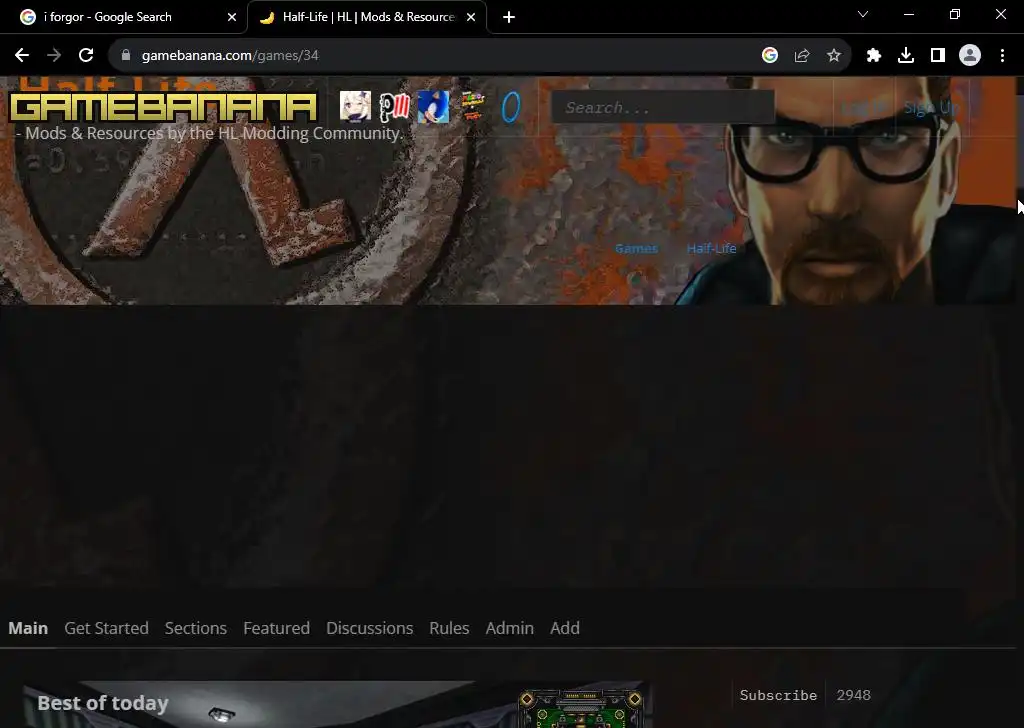Expand the tab search chevron

tap(863, 14)
